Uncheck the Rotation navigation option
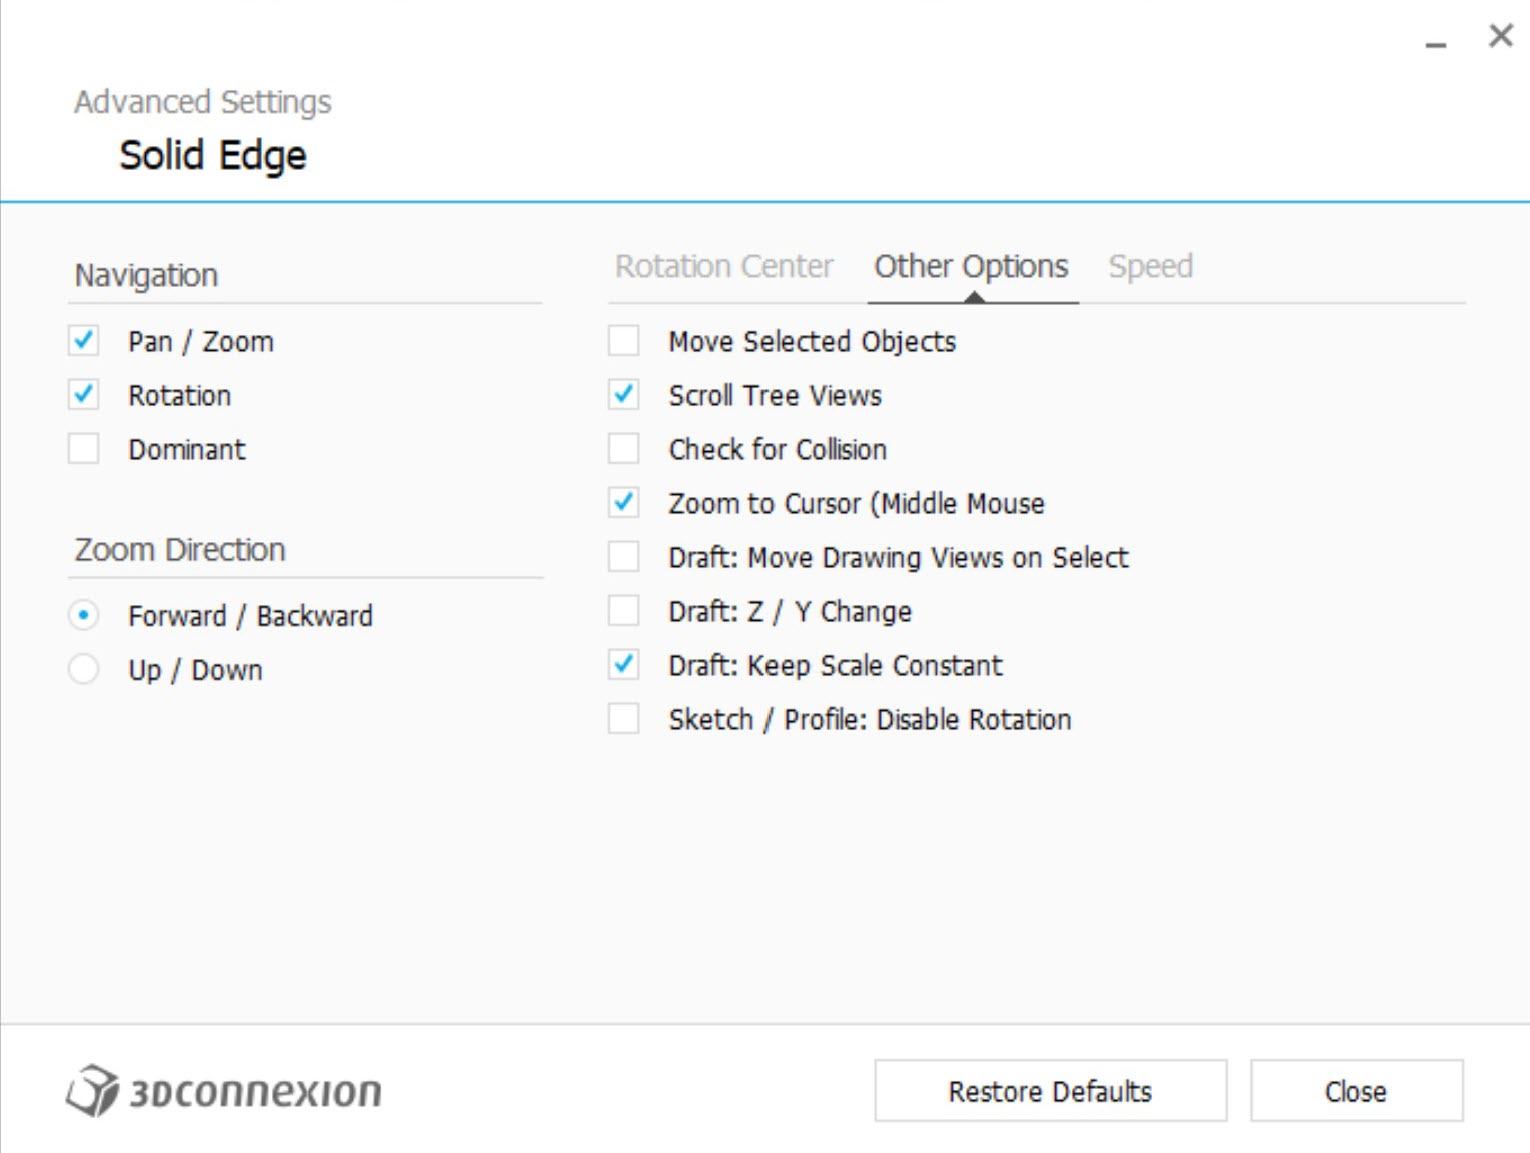 point(84,395)
